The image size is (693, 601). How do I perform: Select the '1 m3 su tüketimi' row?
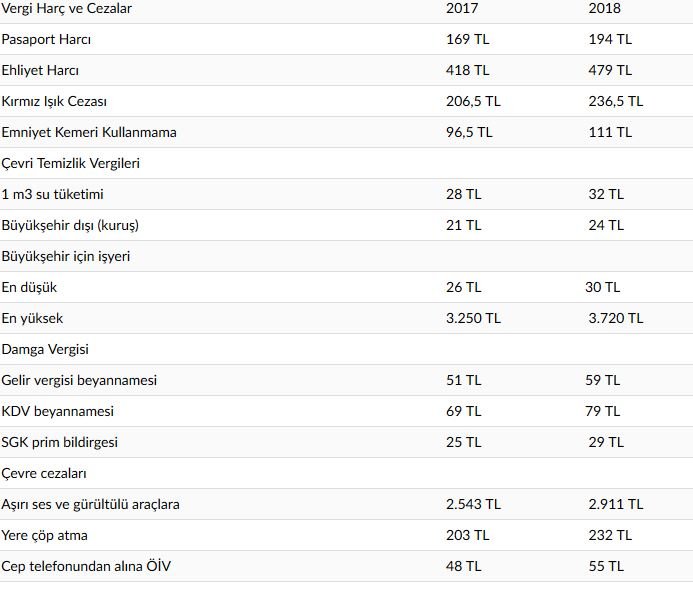click(x=52, y=194)
